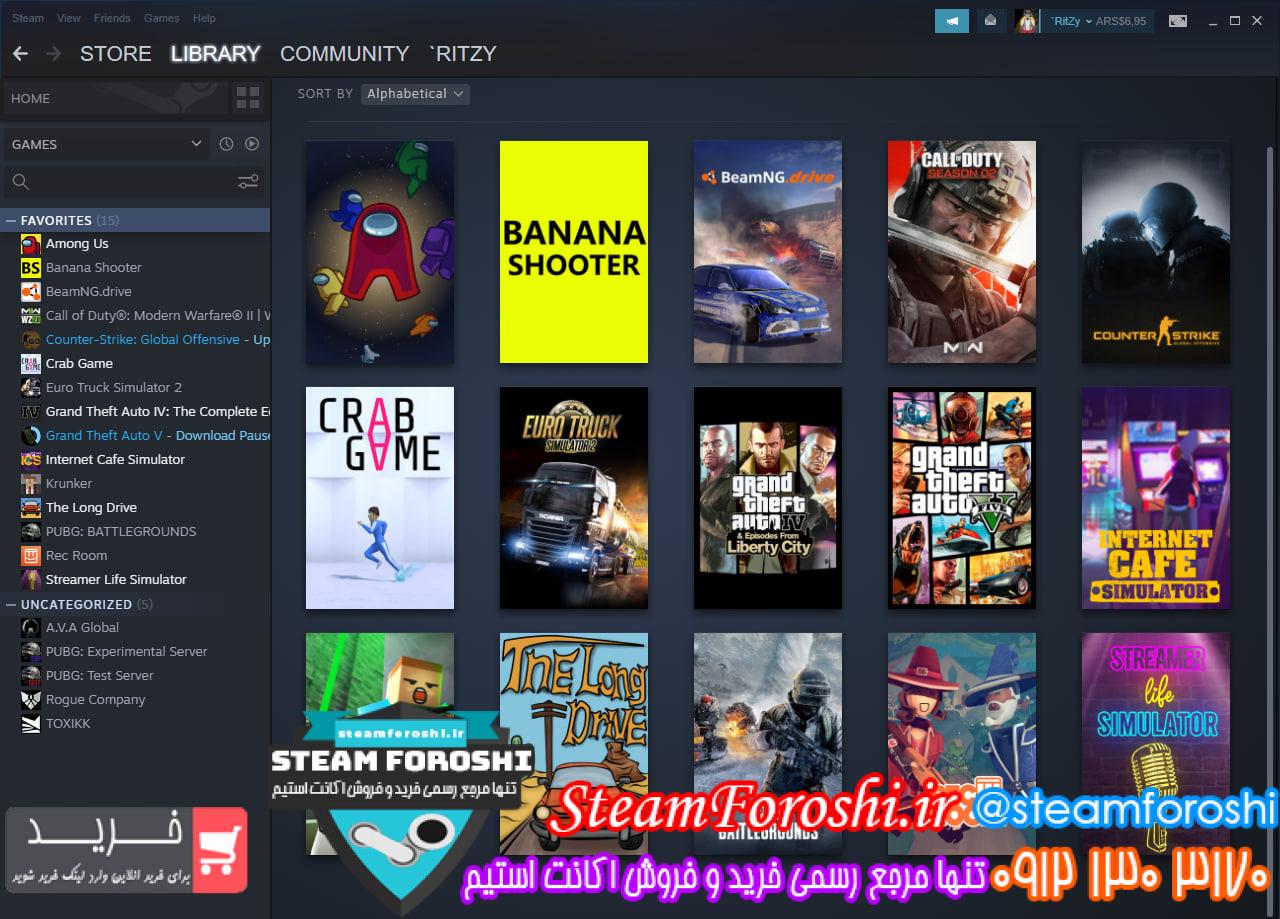Screen dimensions: 1280x919
Task: Click Internet Cafe Simulator sidebar icon
Action: point(31,460)
